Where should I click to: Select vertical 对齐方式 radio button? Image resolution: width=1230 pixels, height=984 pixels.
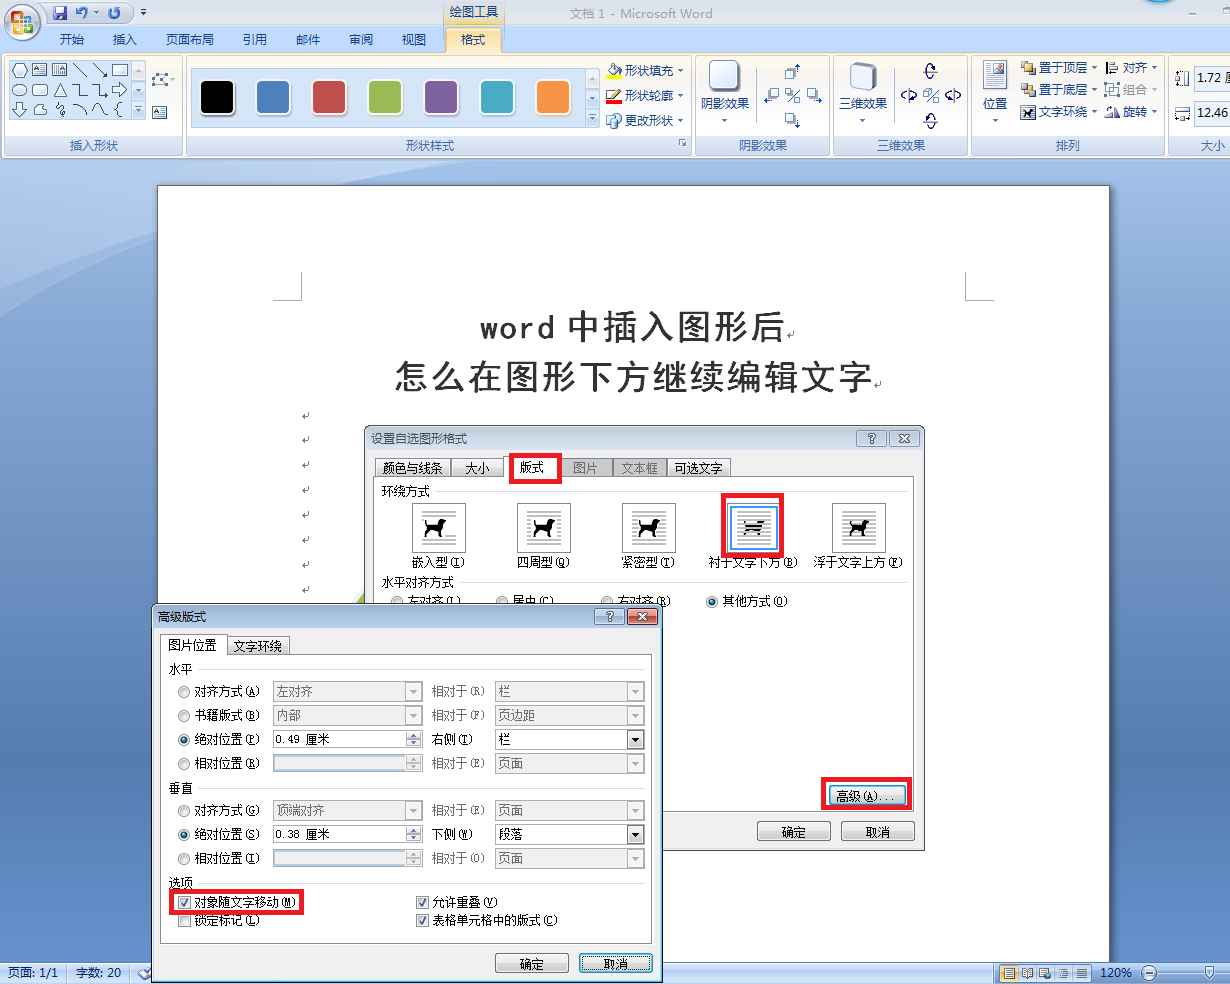tap(184, 810)
